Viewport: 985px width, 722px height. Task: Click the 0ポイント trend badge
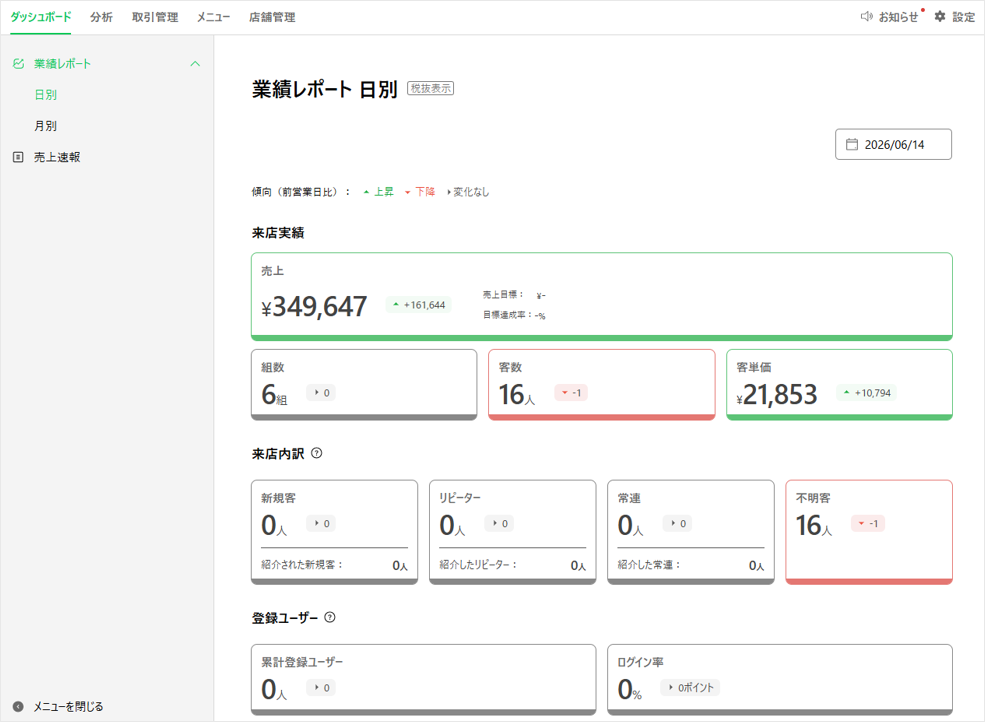tap(690, 687)
